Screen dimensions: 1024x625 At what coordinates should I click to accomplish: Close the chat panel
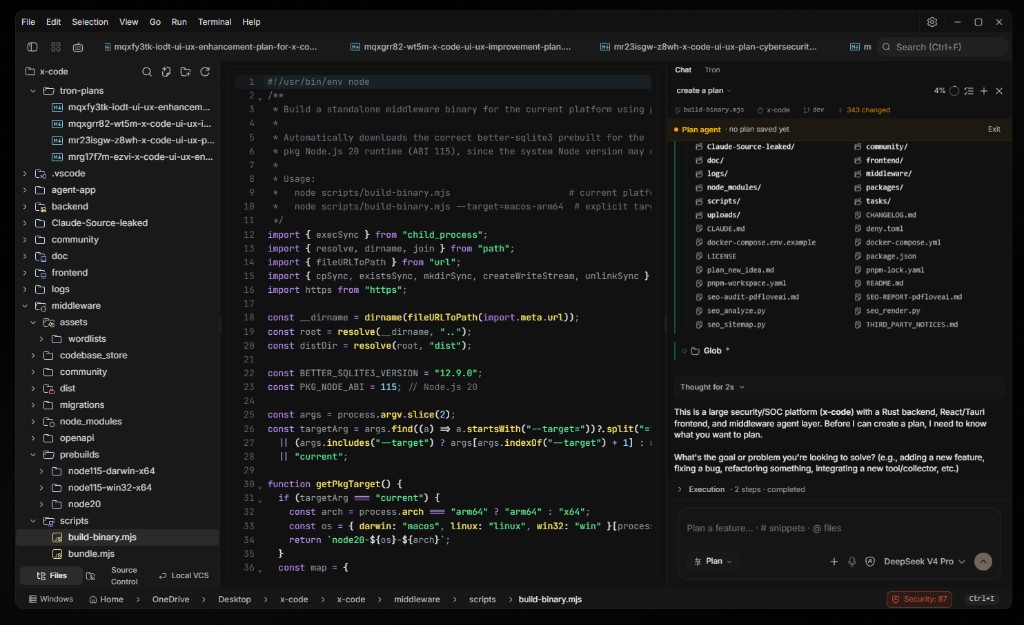(x=999, y=91)
